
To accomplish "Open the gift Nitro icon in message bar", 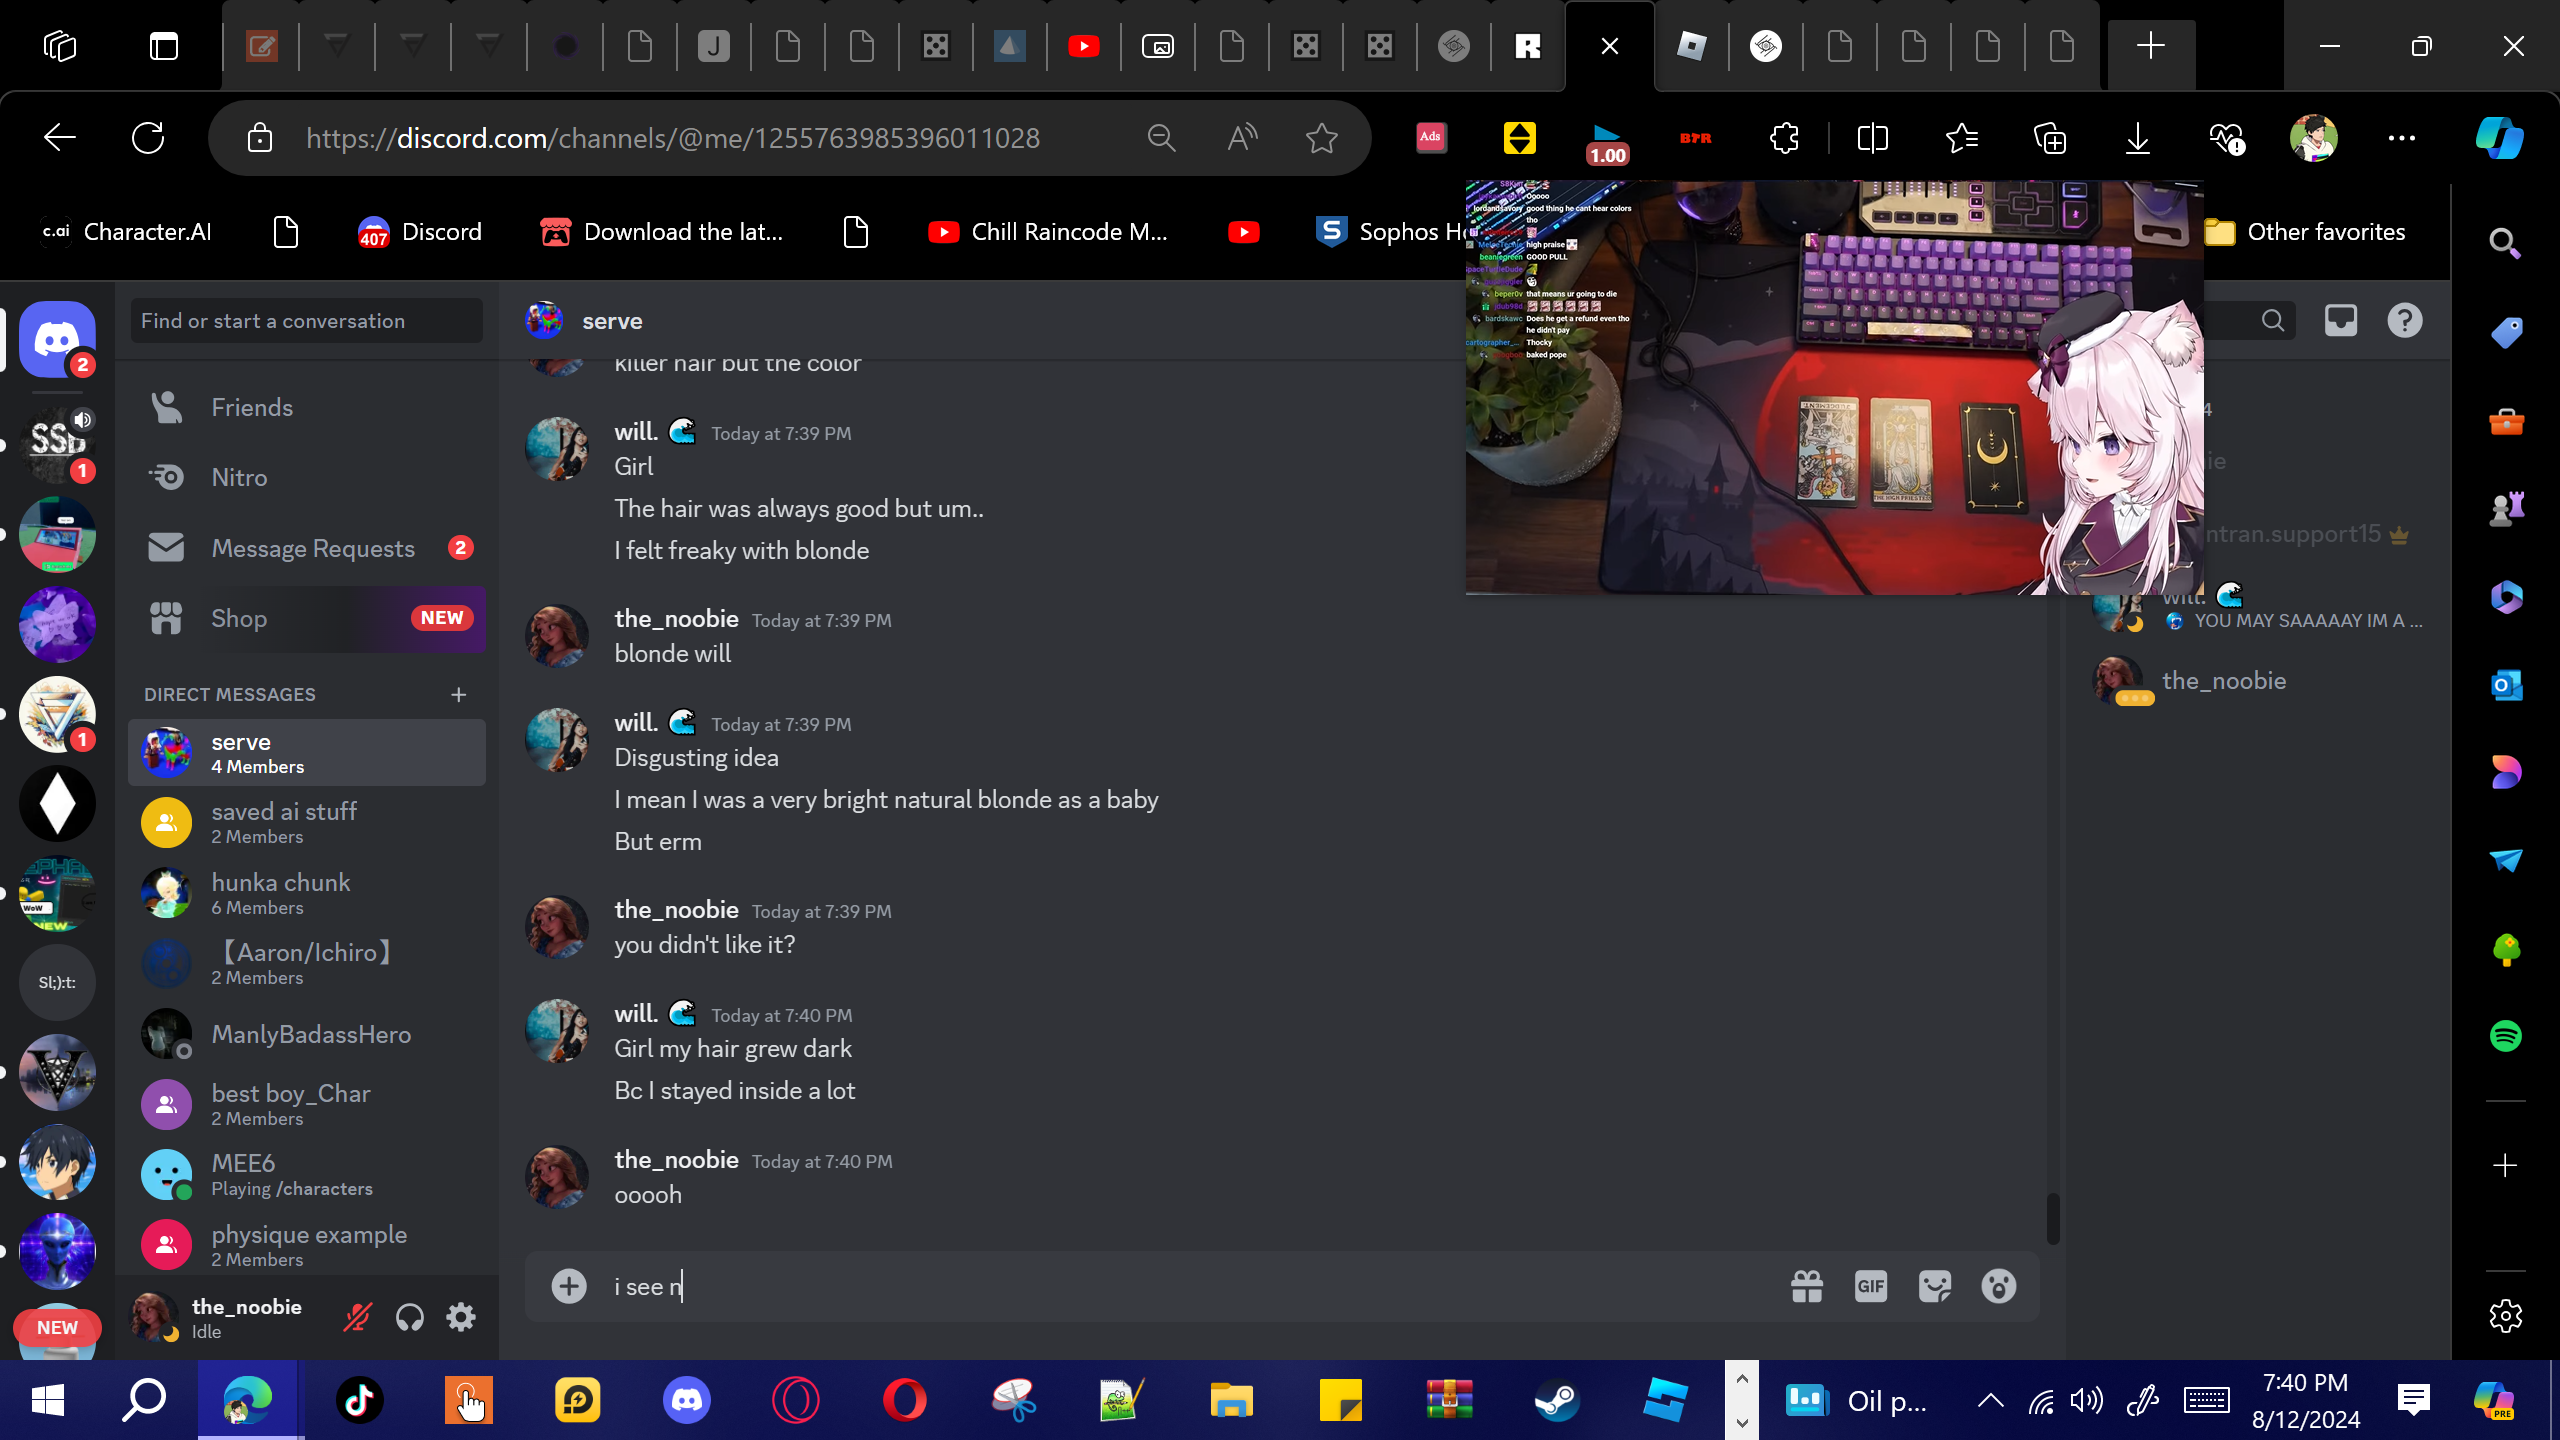I will point(1806,1286).
